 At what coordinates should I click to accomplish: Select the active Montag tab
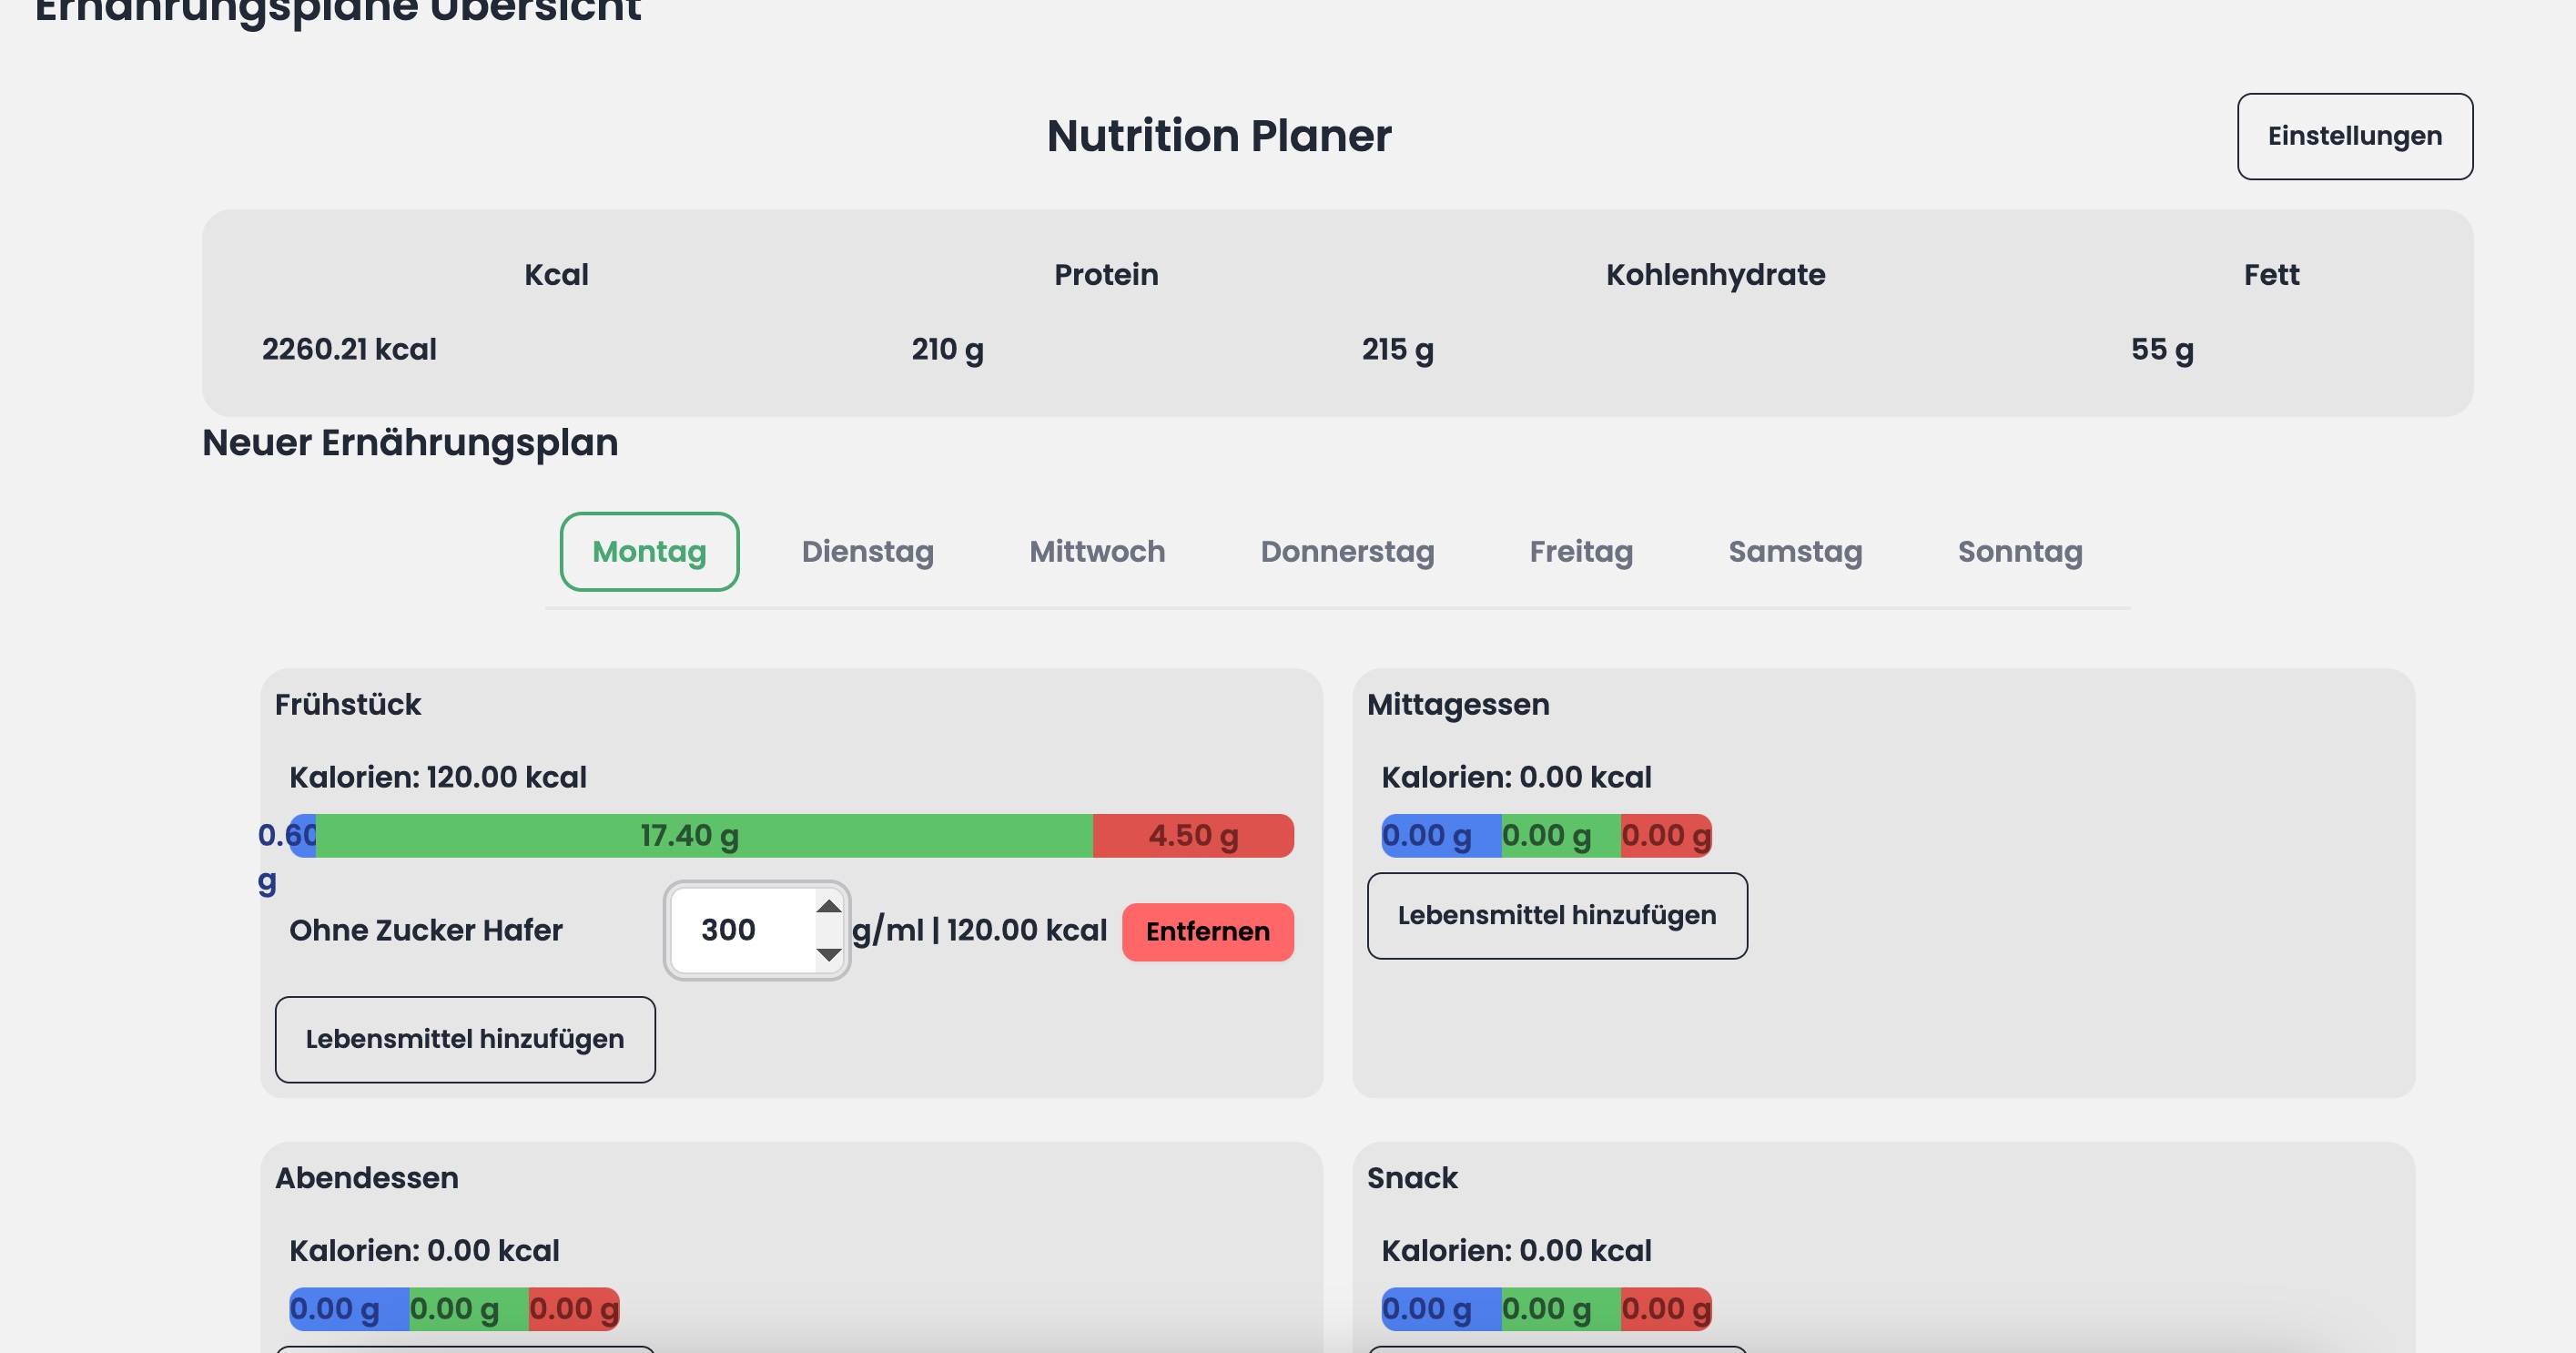click(648, 551)
